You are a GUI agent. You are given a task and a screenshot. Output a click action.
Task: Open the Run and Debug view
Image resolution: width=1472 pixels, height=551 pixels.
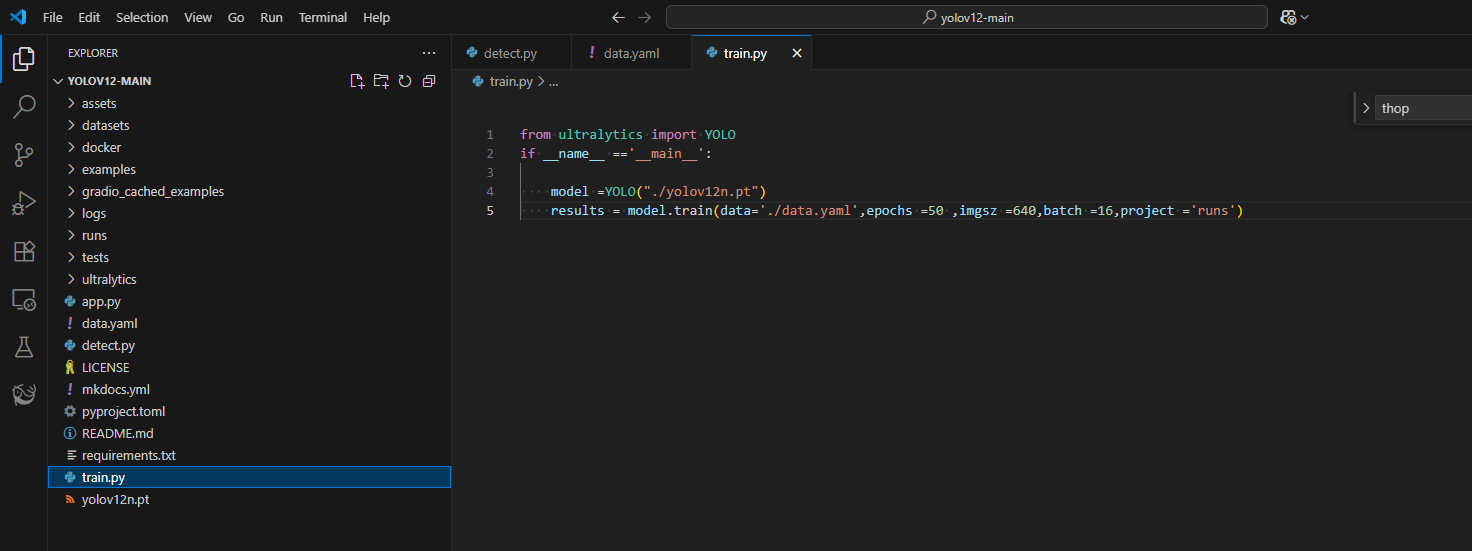tap(24, 203)
